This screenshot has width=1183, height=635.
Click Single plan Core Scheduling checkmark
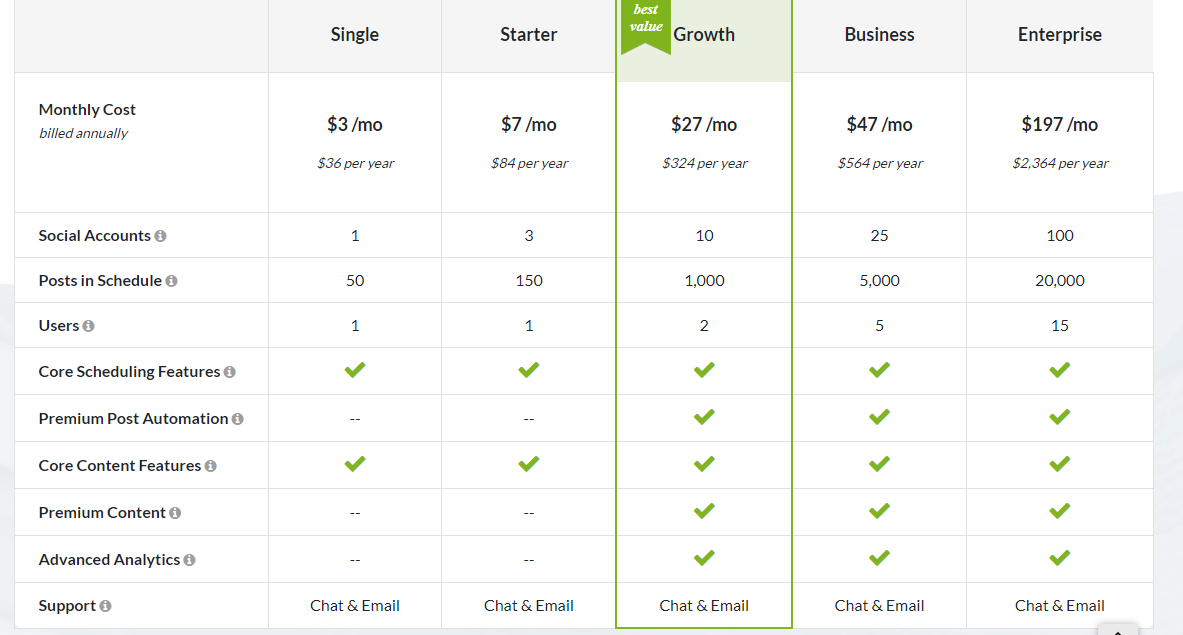pyautogui.click(x=355, y=370)
